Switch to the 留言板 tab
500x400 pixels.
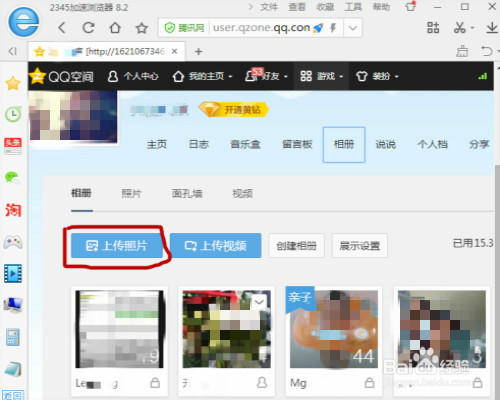coord(297,144)
